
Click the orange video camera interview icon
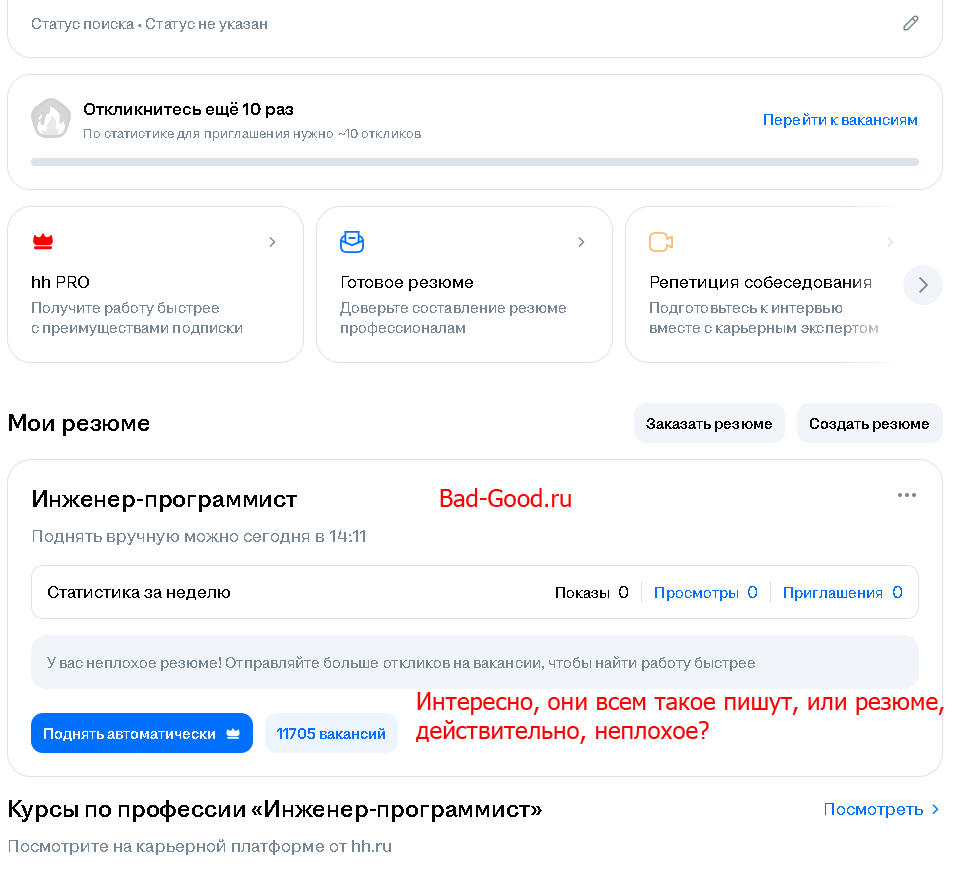pos(660,242)
